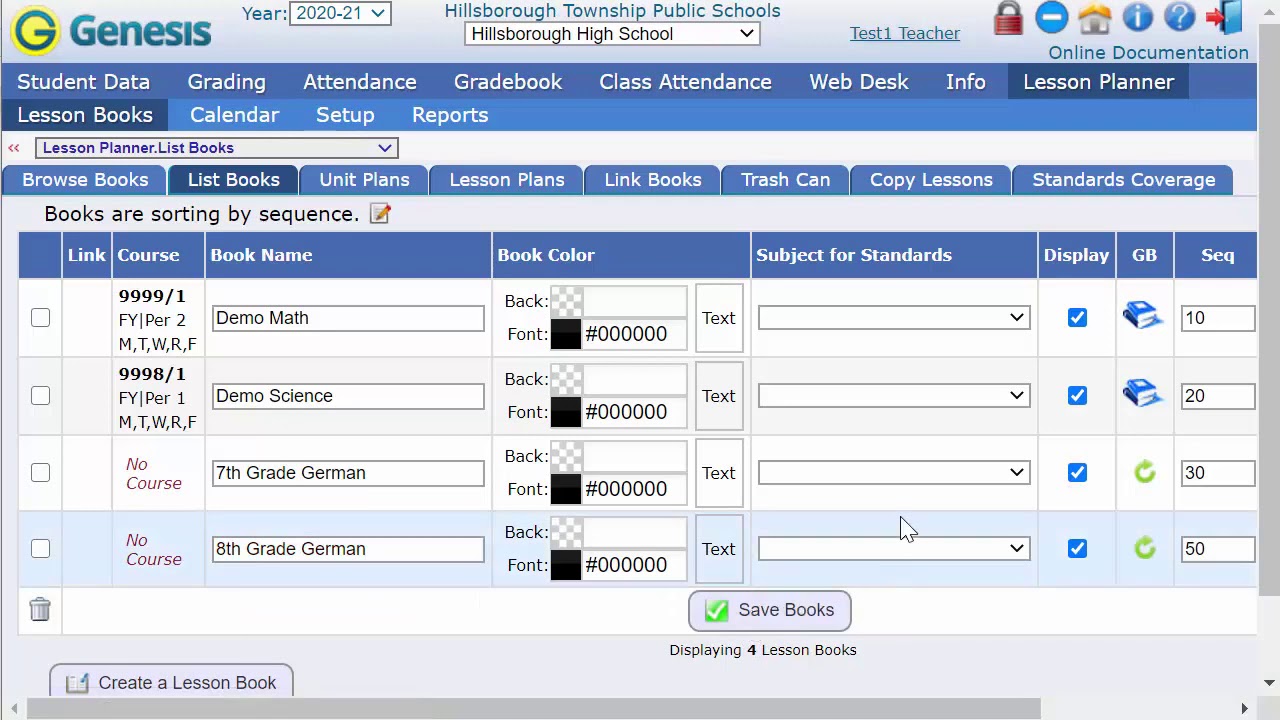The width and height of the screenshot is (1280, 720).
Task: Select checkbox for 8th Grade German row
Action: [40, 549]
